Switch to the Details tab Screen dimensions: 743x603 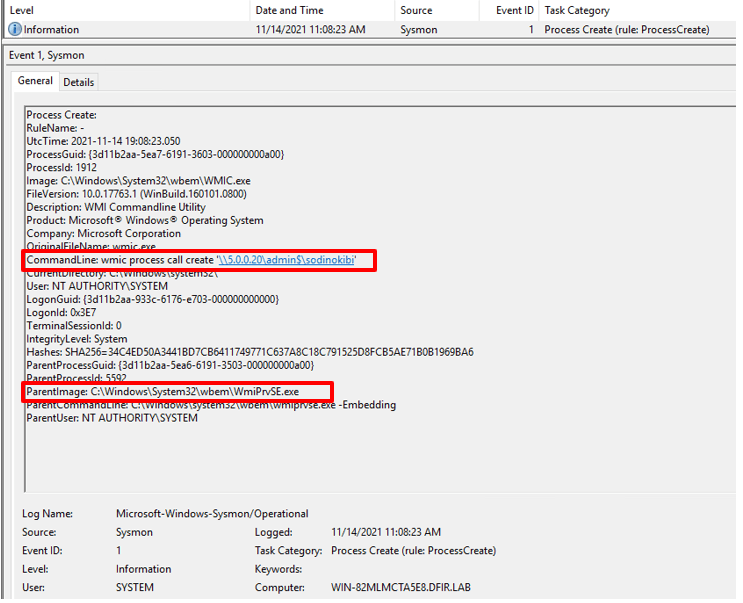pyautogui.click(x=79, y=82)
